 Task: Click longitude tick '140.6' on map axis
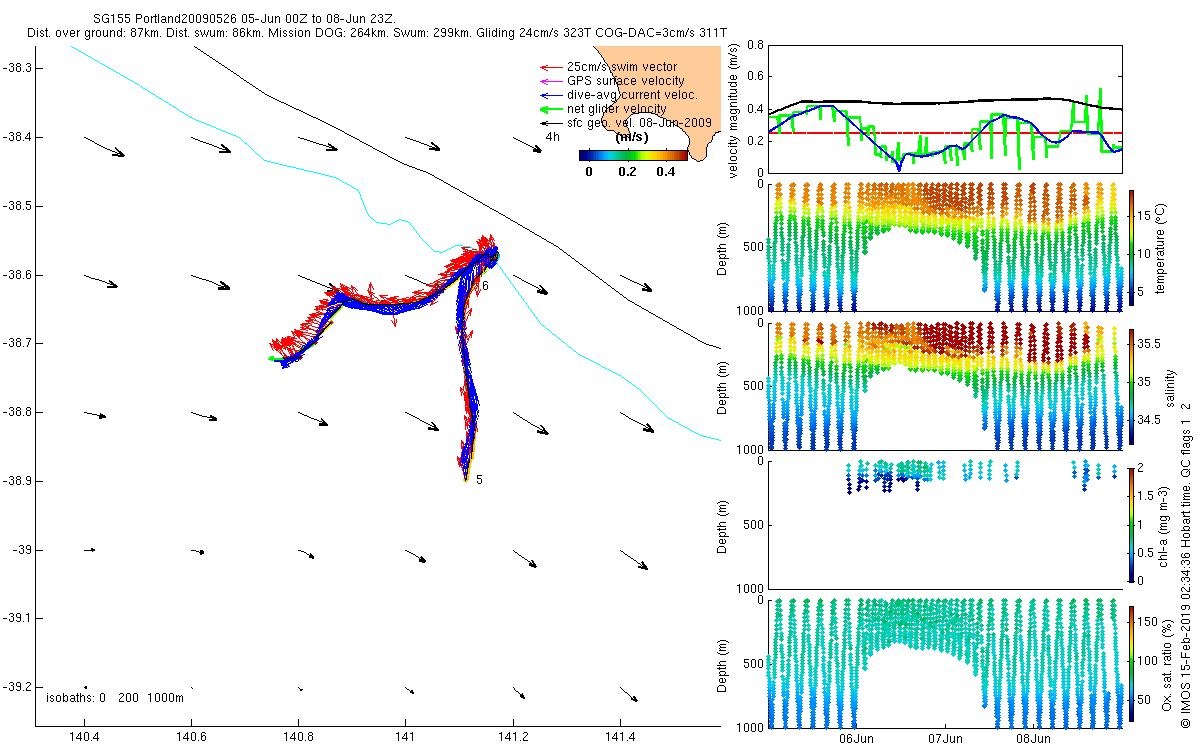(x=191, y=738)
